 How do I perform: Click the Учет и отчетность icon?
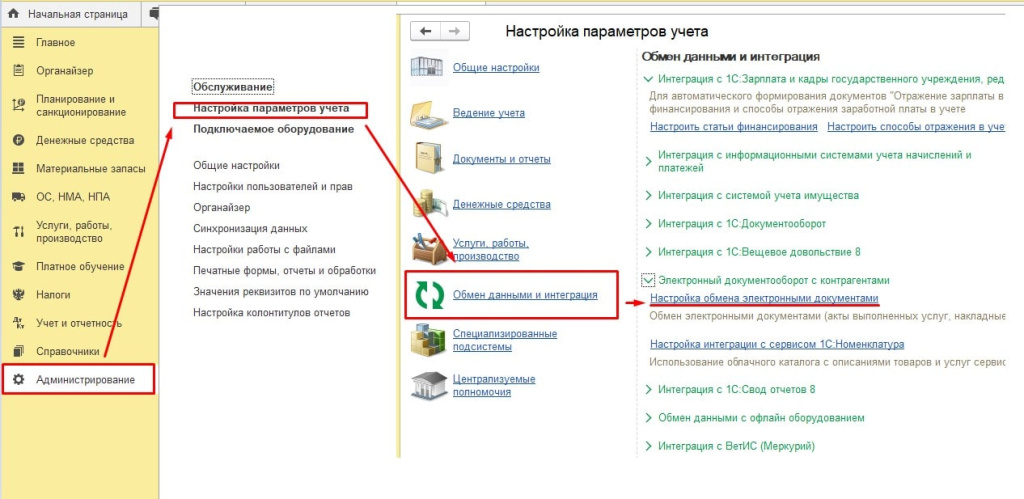coord(18,323)
